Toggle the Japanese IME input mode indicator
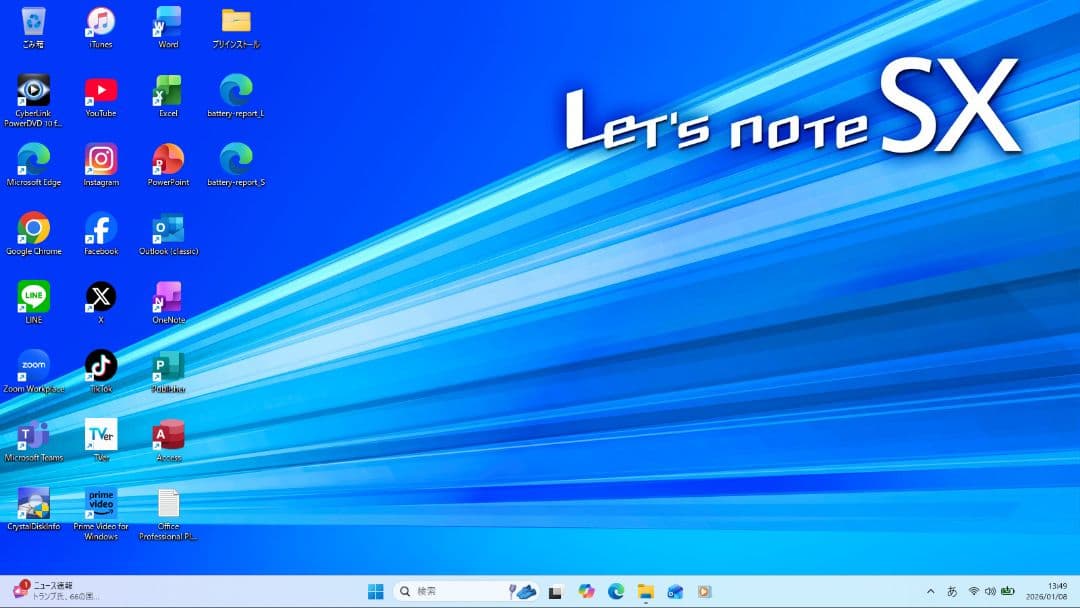The height and width of the screenshot is (608, 1080). 952,591
